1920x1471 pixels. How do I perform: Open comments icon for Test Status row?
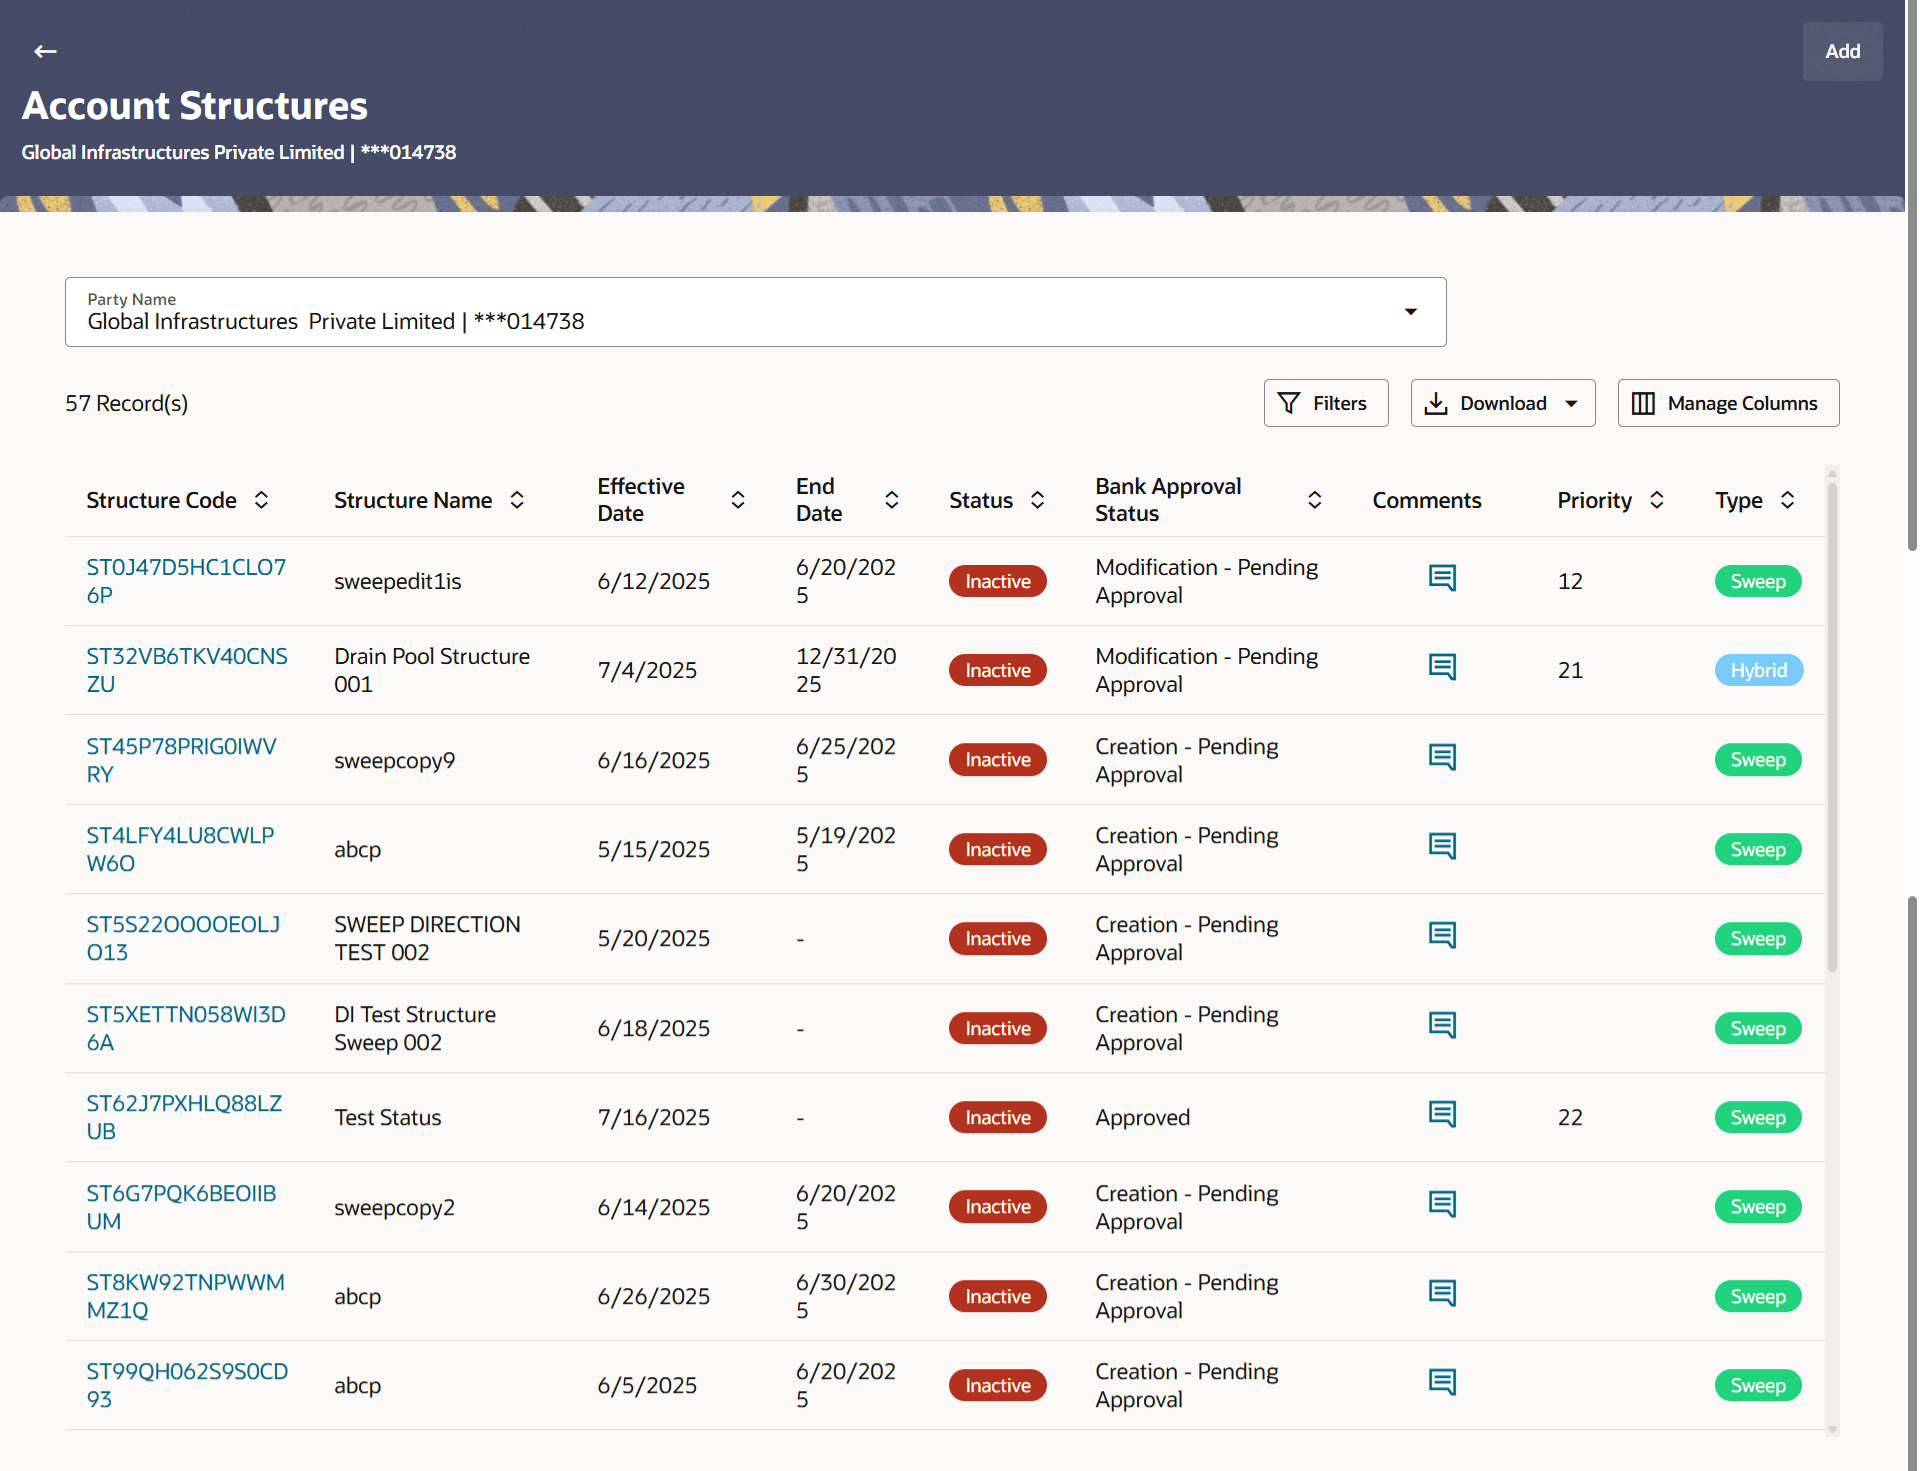[x=1441, y=1115]
